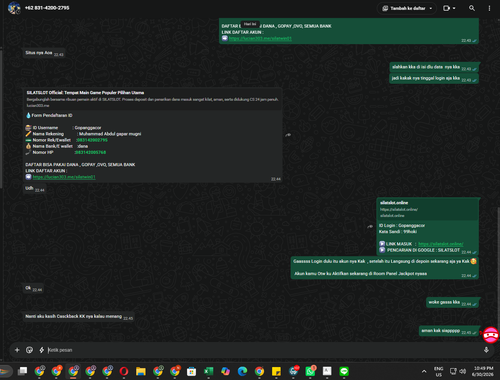Open Opera browser from the taskbar
Screen dimensions: 500x380
[124, 371]
